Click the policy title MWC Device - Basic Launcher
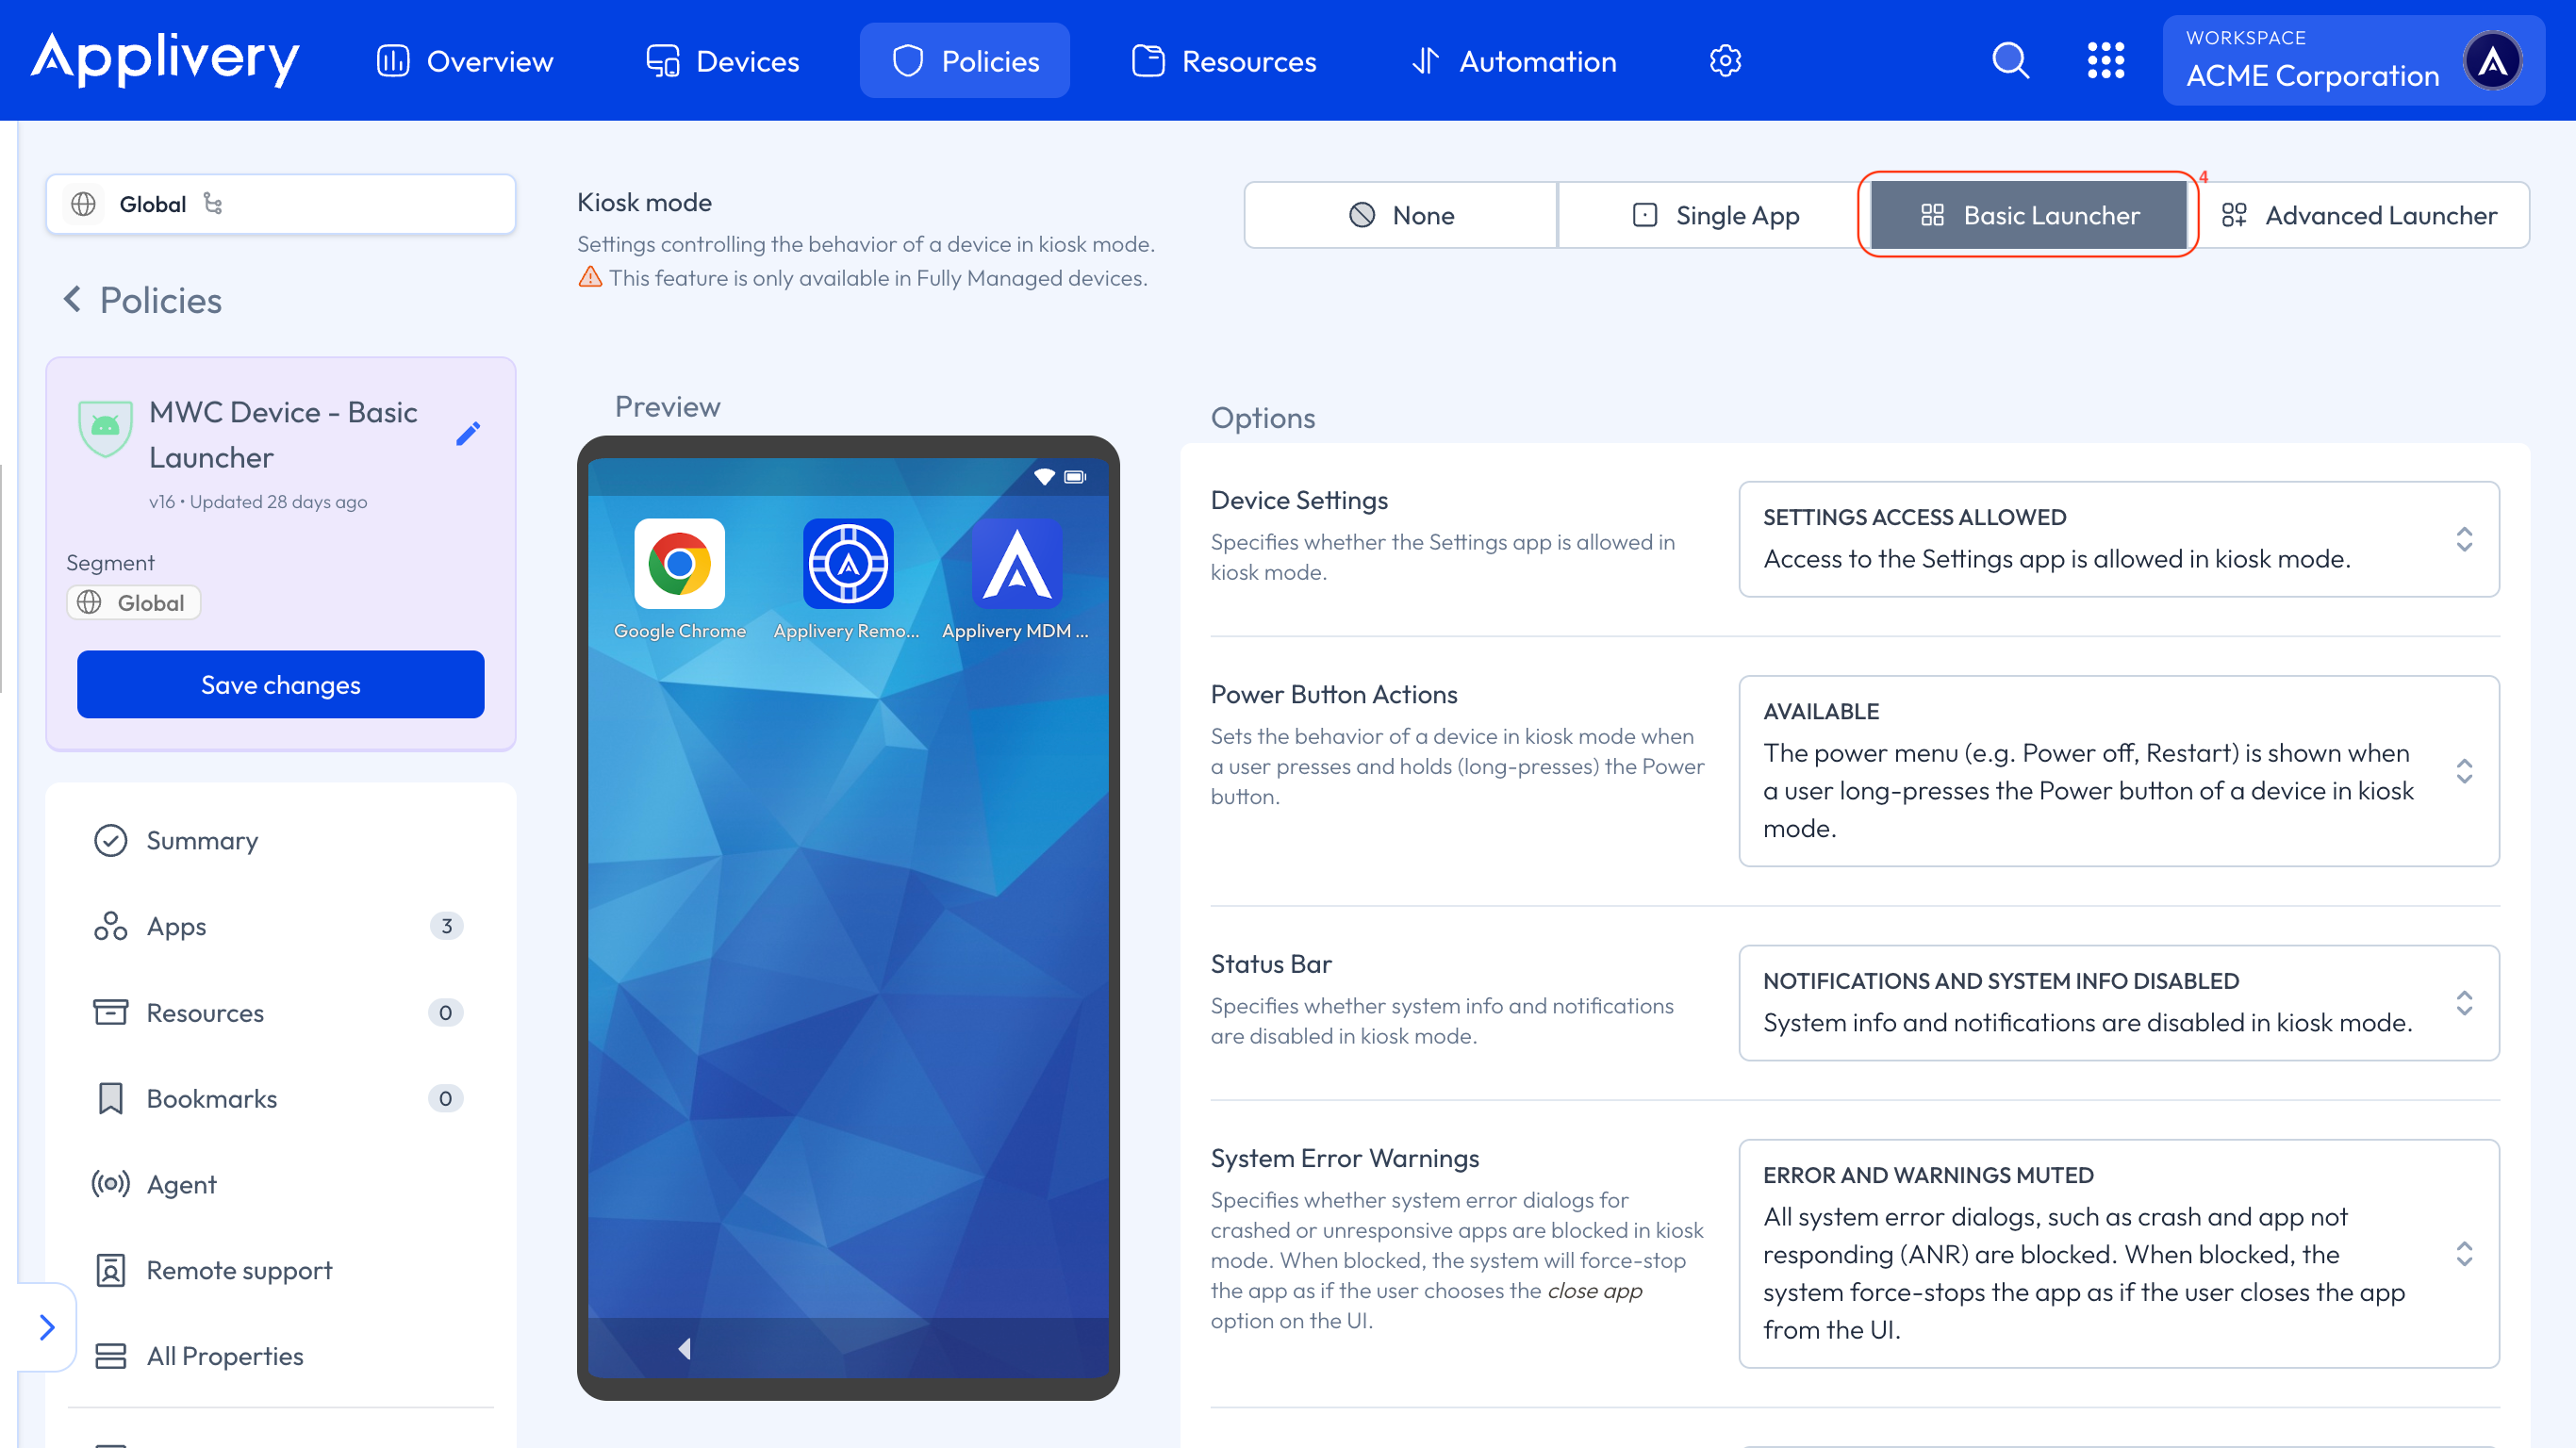2576x1448 pixels. click(x=283, y=434)
